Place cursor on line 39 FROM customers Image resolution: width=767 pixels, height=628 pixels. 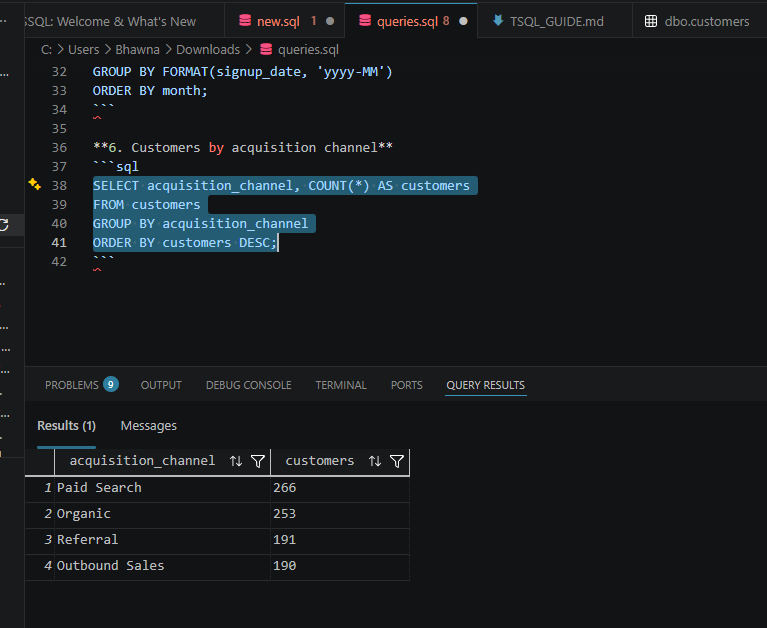146,204
